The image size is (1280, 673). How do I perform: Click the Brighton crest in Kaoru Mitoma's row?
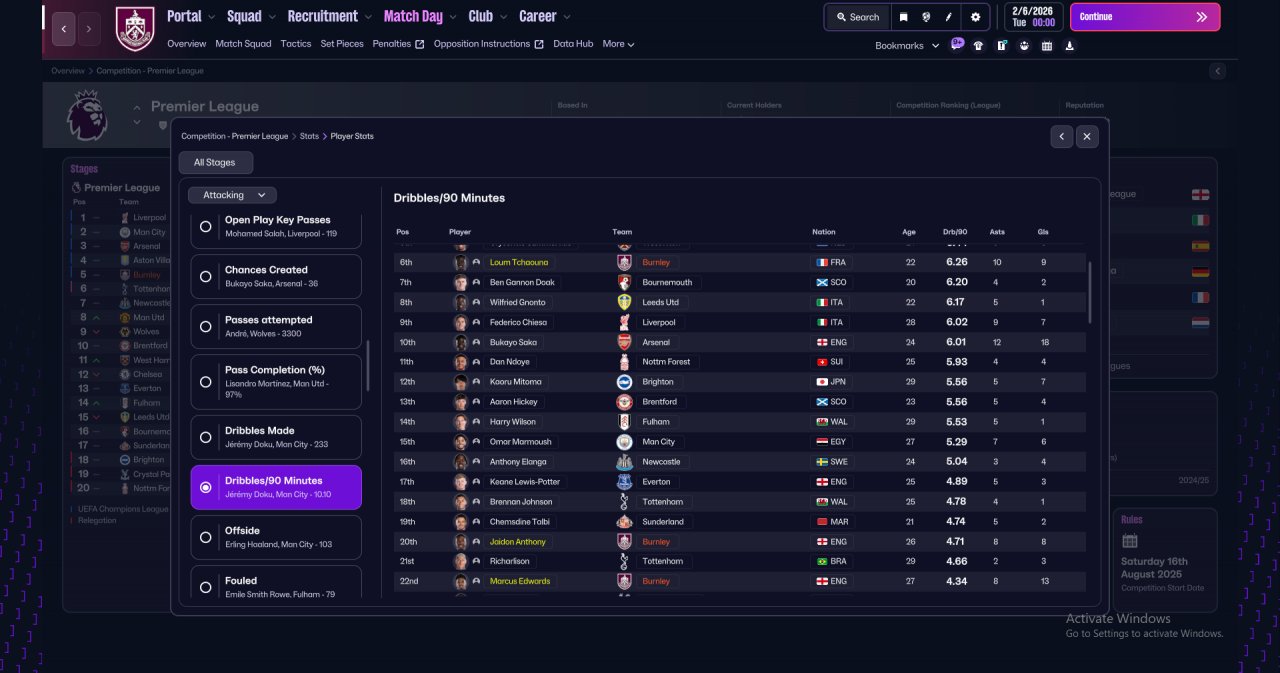tap(625, 382)
